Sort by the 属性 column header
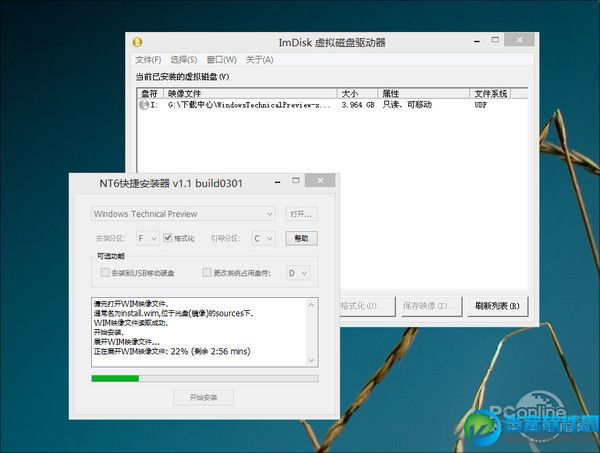The image size is (600, 453). point(424,93)
